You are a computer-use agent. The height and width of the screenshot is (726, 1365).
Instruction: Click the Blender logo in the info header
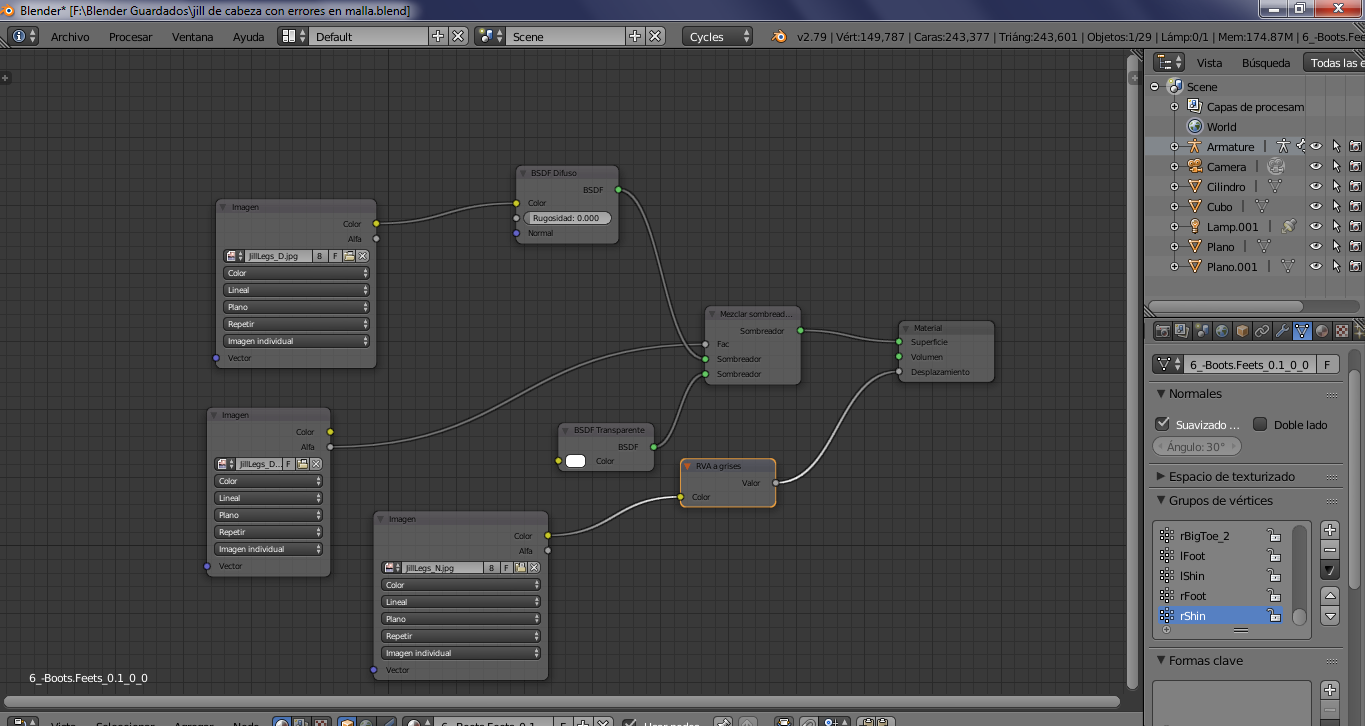coord(778,36)
